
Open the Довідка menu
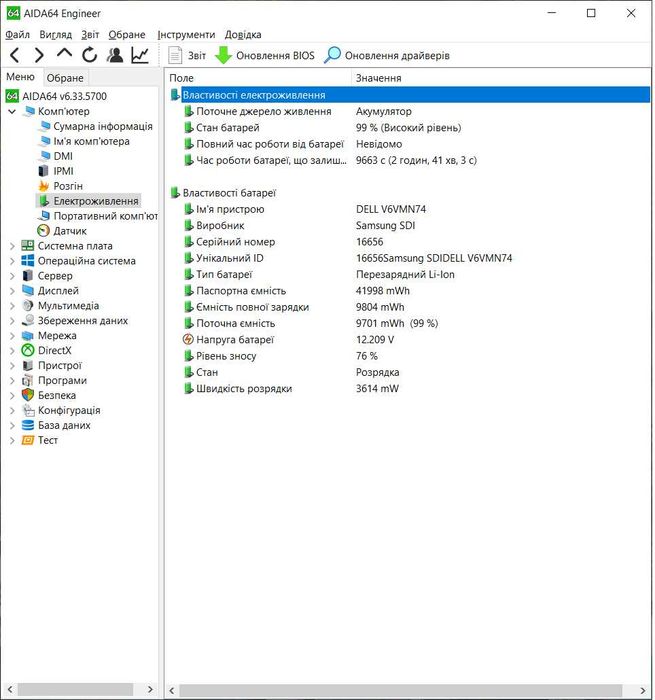point(243,34)
